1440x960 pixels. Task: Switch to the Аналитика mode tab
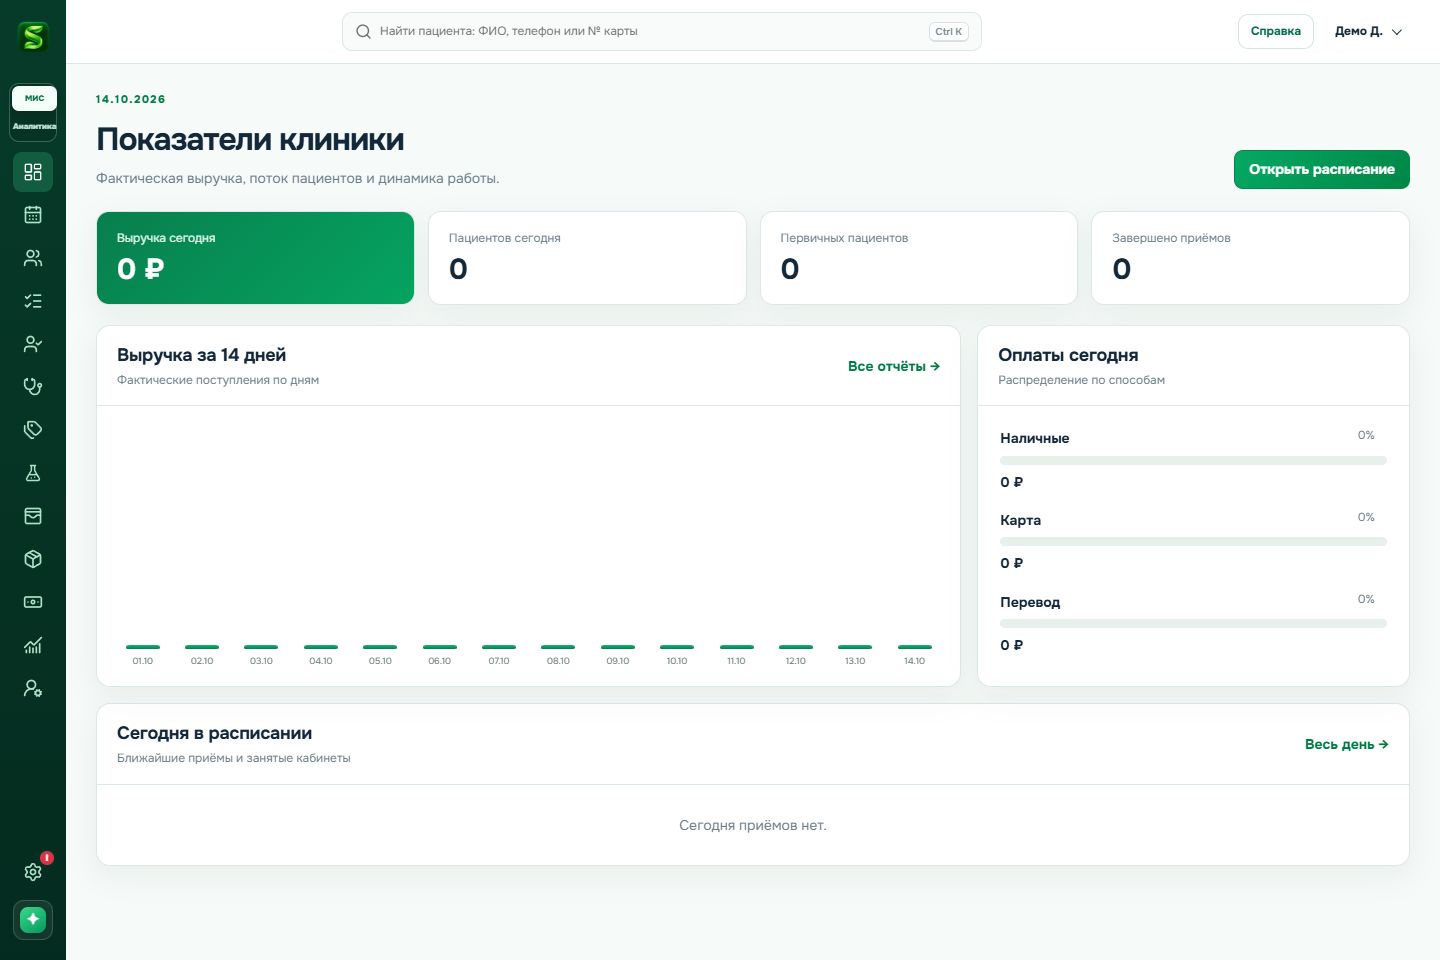click(x=34, y=126)
